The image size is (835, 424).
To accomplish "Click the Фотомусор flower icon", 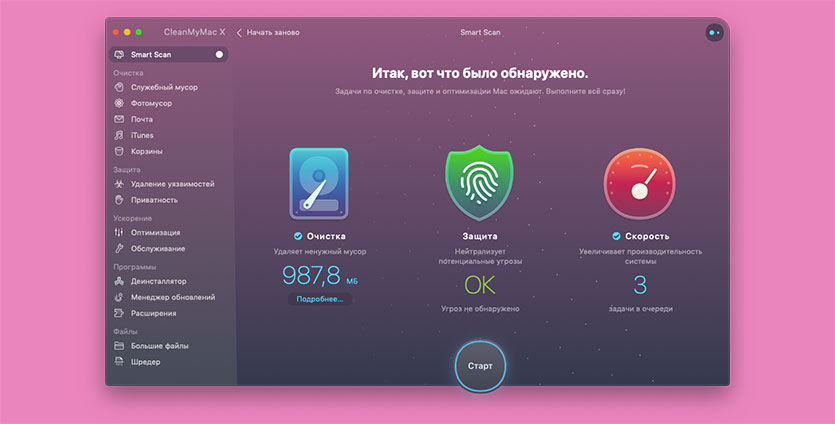I will (119, 103).
